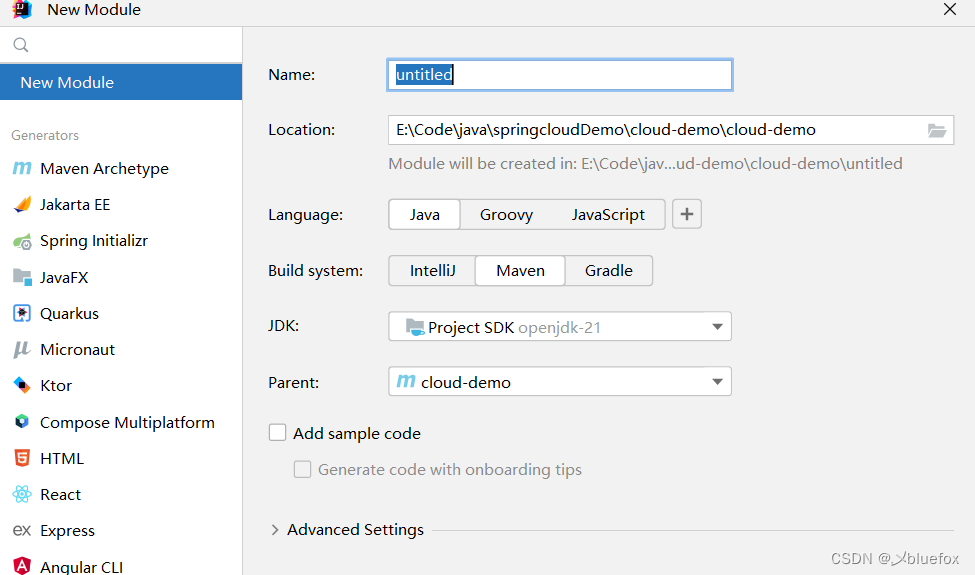Click the React atom icon

click(x=22, y=494)
